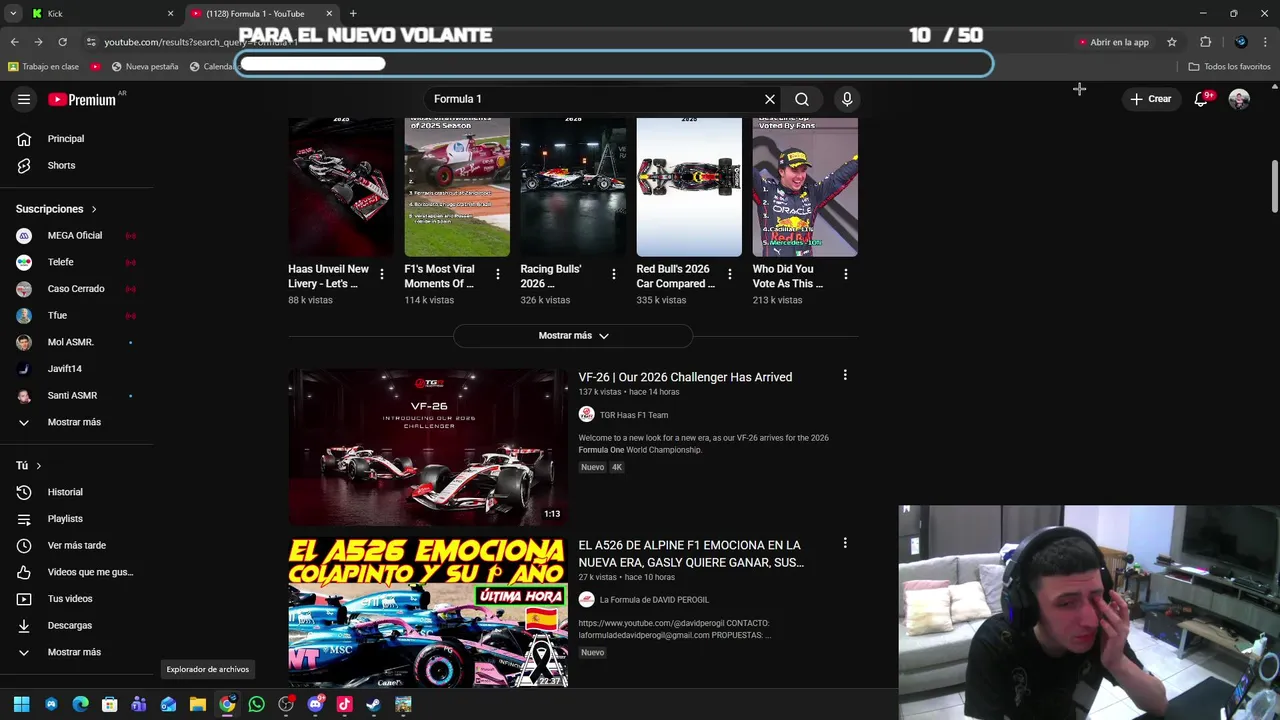Open Windows Start menu
Image resolution: width=1280 pixels, height=720 pixels.
click(22, 704)
